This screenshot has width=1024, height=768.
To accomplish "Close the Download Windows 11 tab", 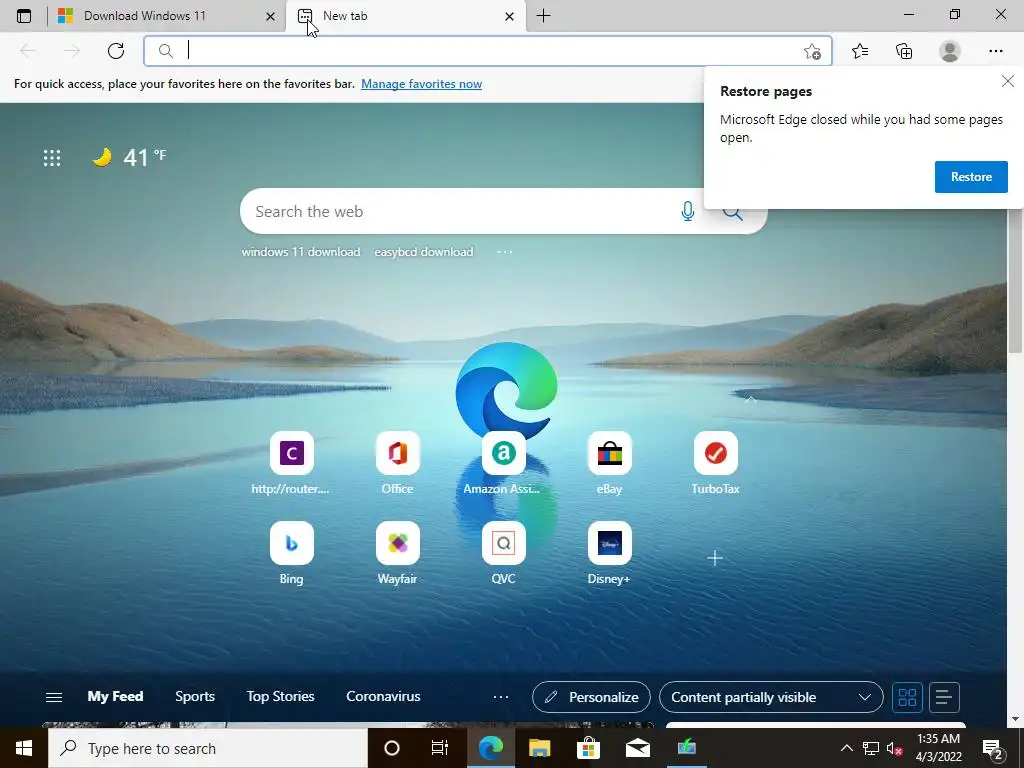I will tap(270, 16).
